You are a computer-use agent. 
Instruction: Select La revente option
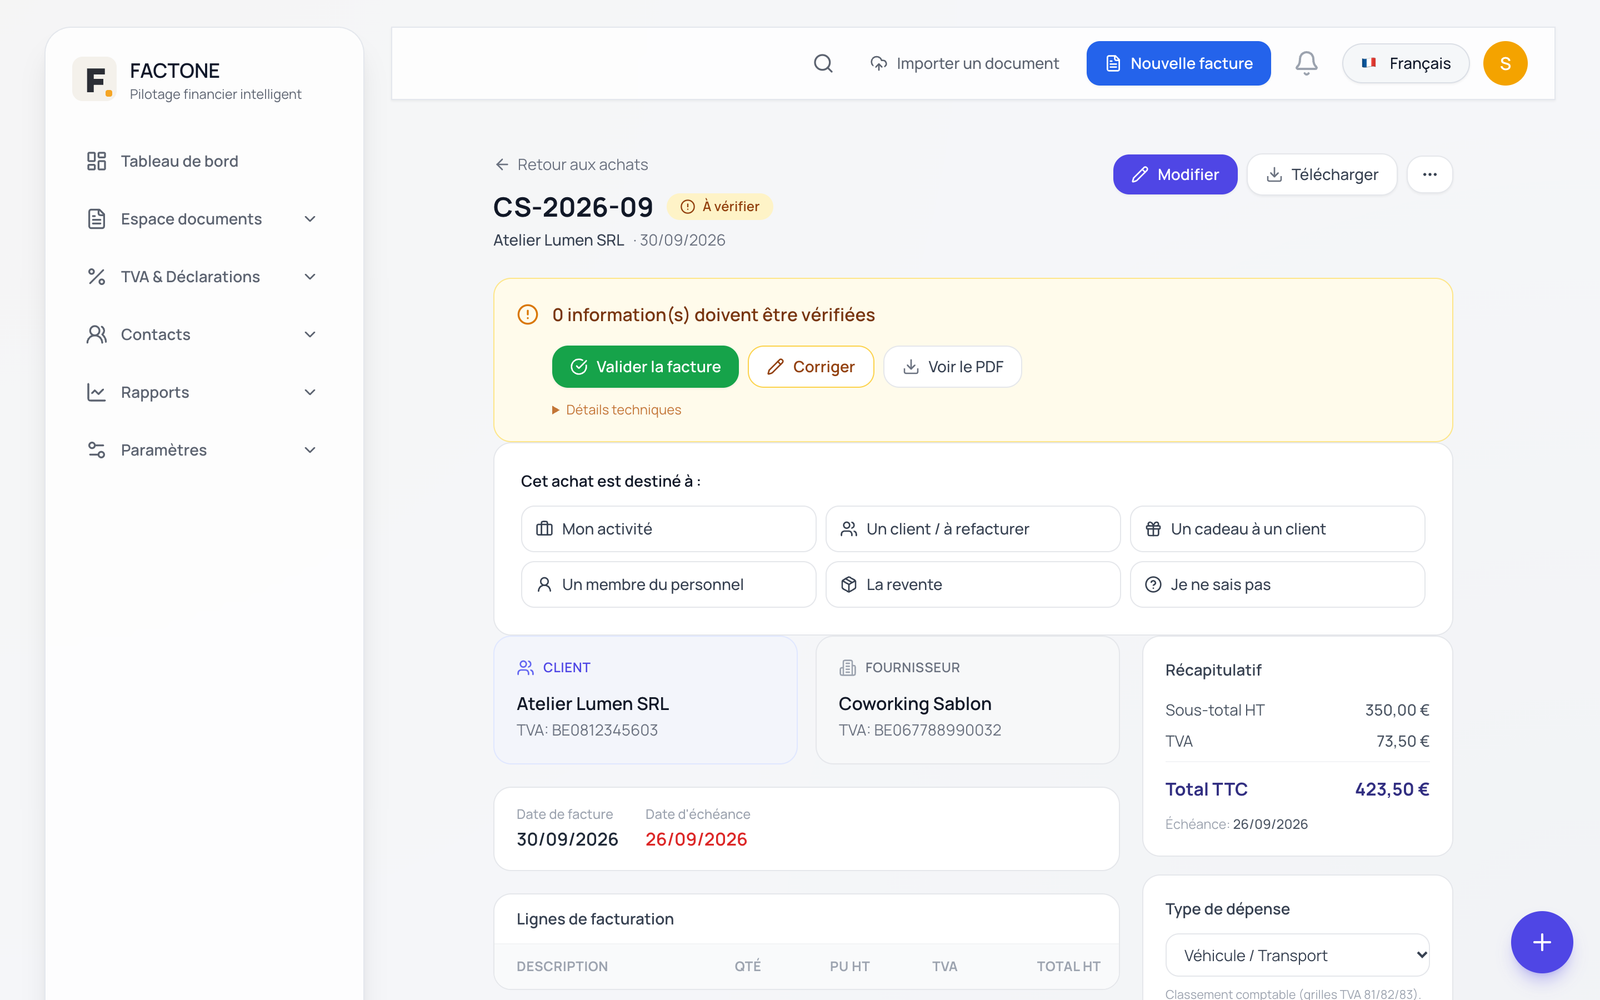click(x=973, y=584)
